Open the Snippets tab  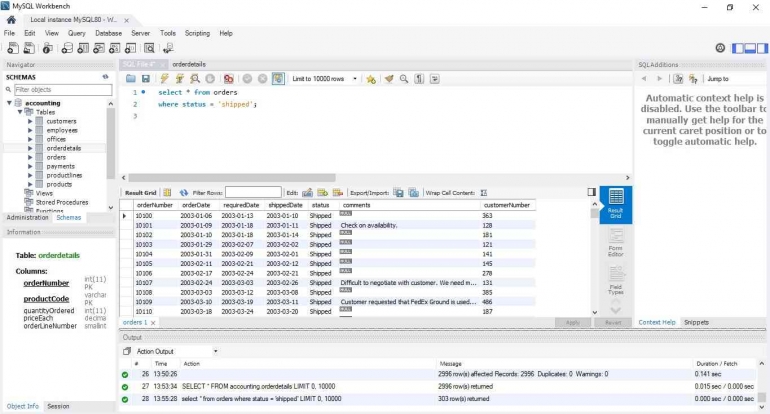tap(696, 323)
